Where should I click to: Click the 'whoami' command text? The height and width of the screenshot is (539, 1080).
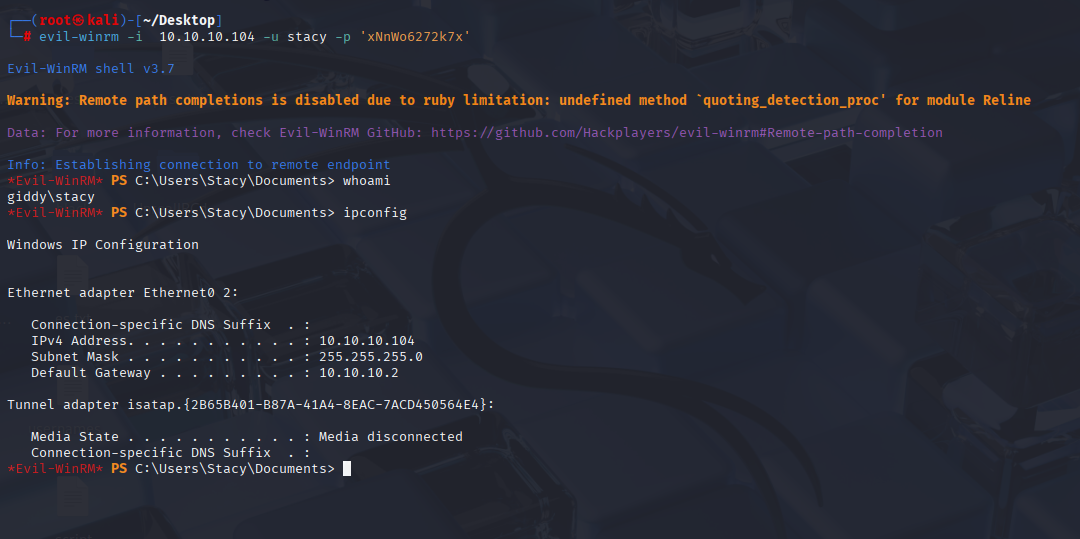pos(366,181)
